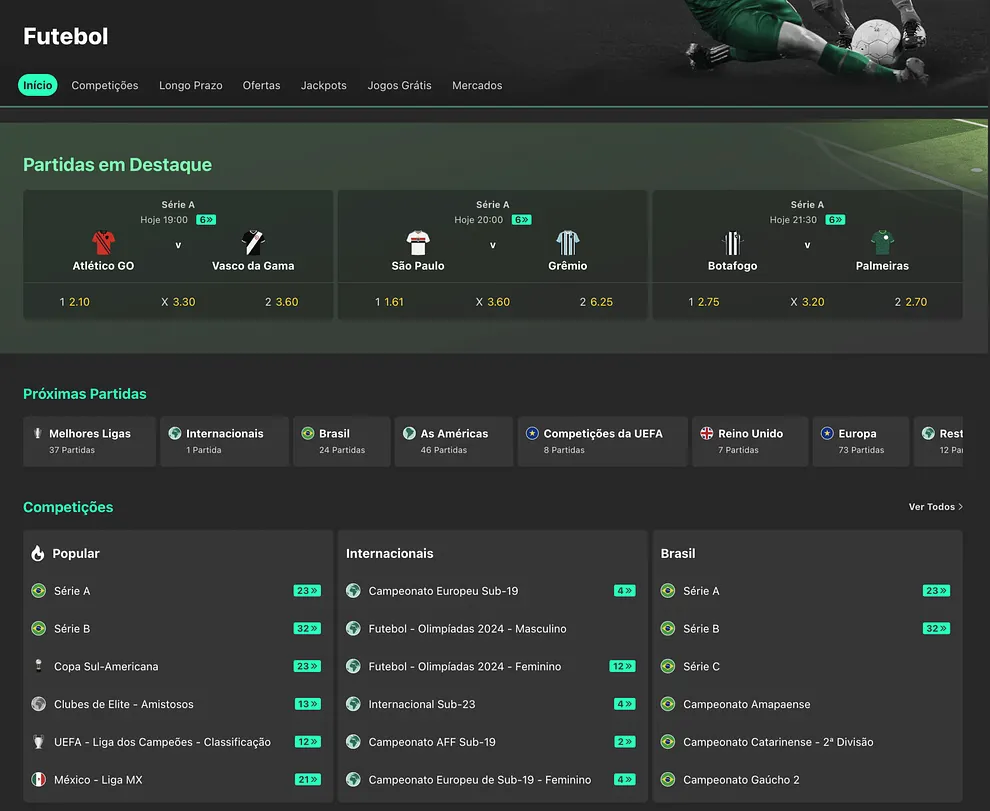
Task: Click the Atlético GO red jersey icon
Action: point(103,243)
